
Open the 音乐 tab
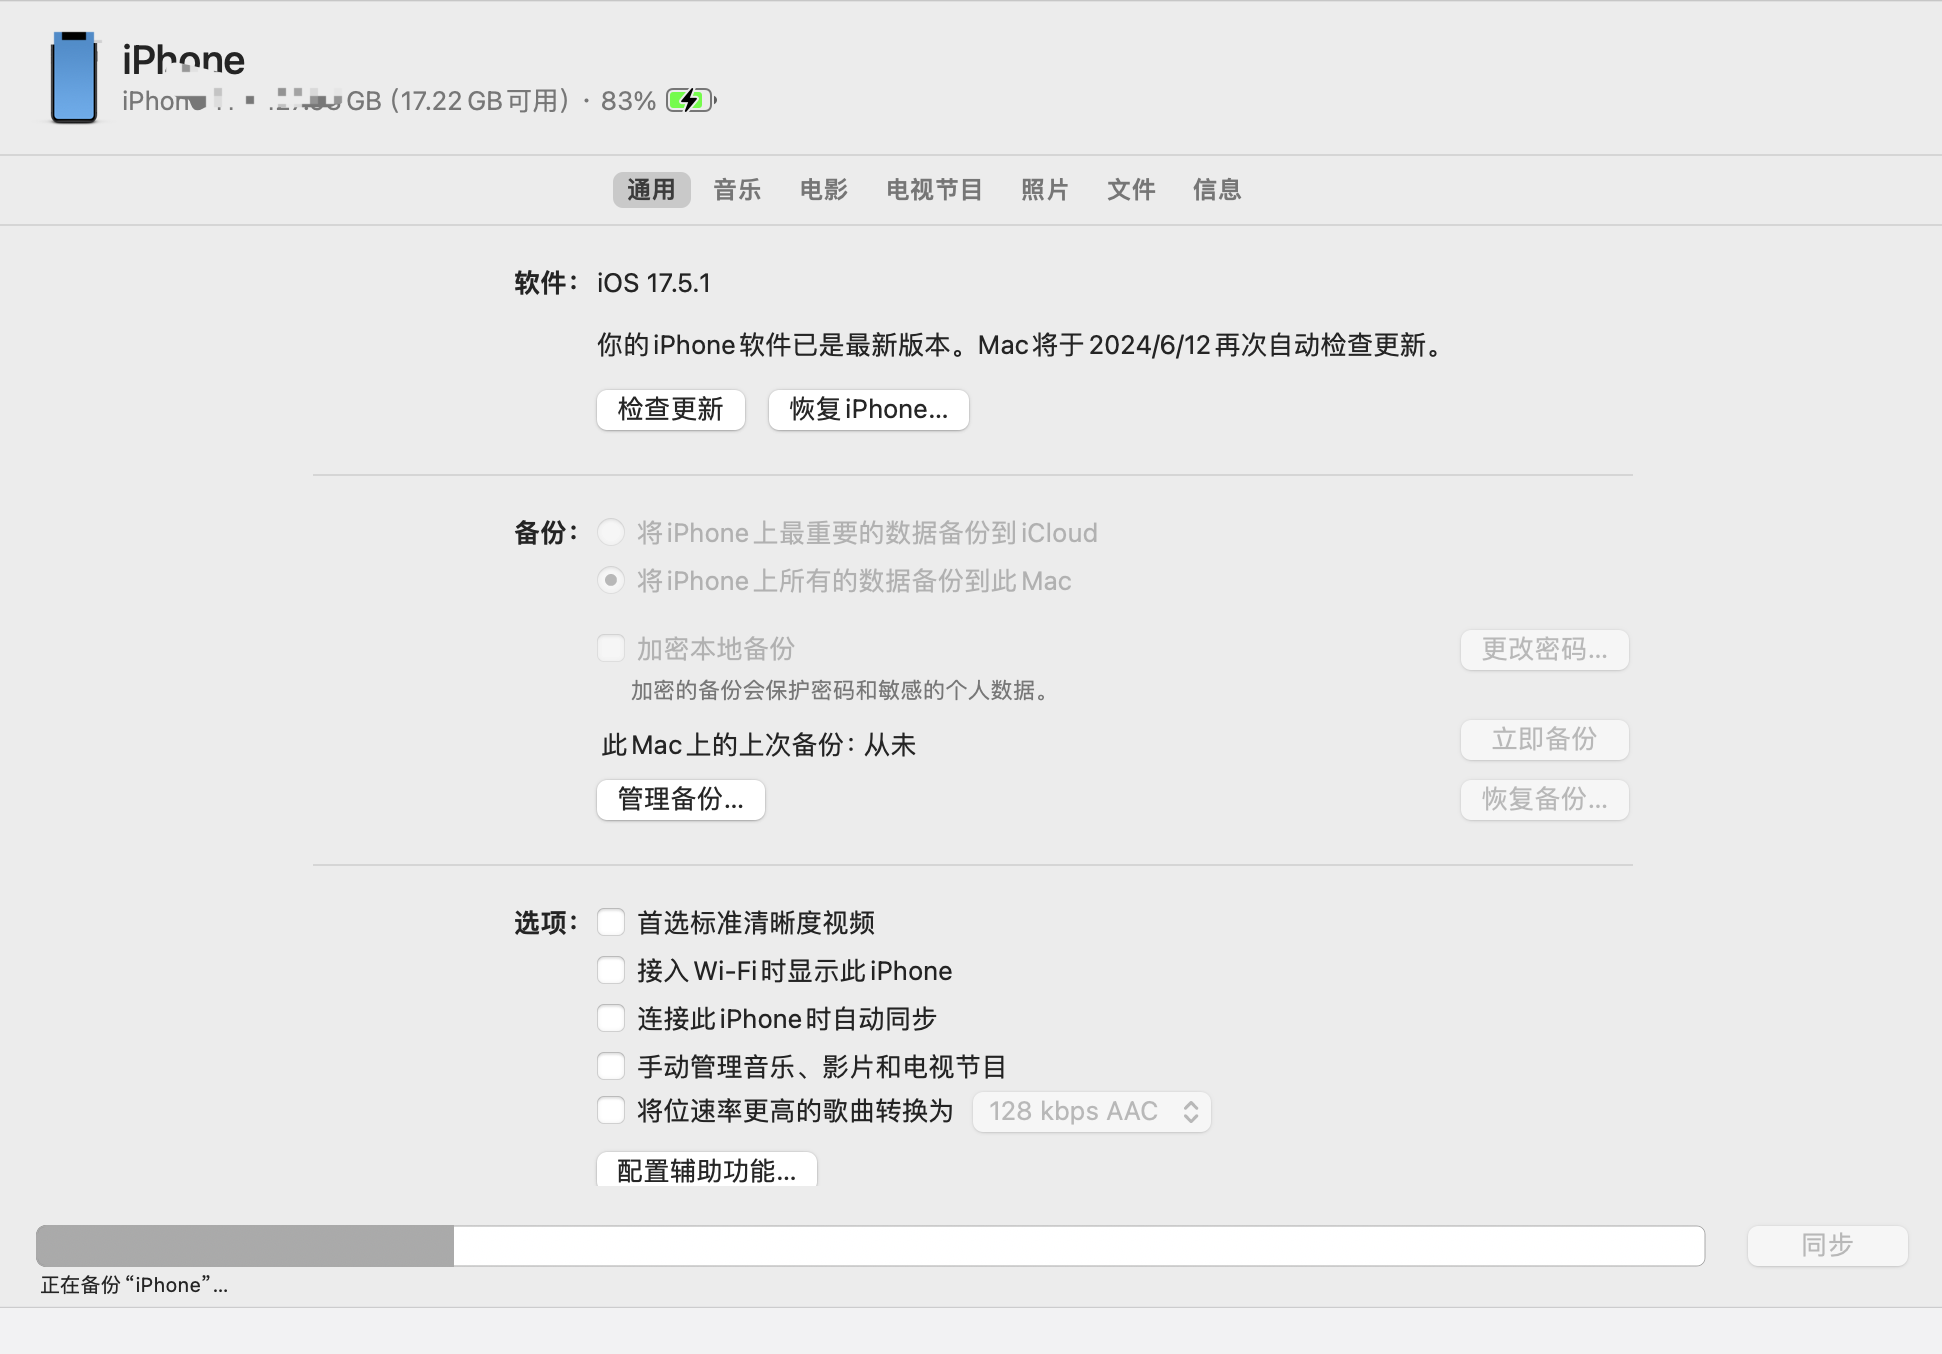click(737, 189)
